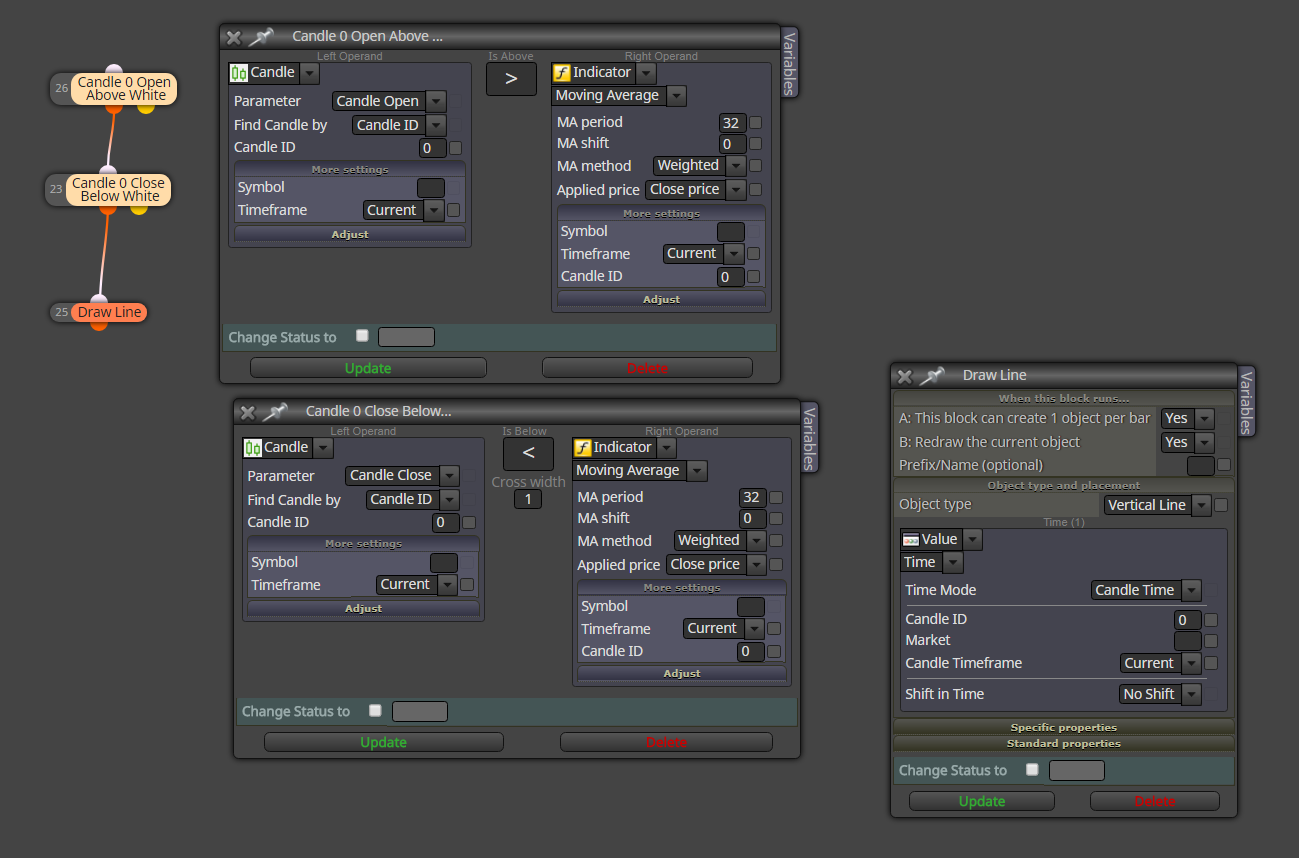Open Find Candle by dropdown in Open Above panel
This screenshot has width=1299, height=858.
399,125
